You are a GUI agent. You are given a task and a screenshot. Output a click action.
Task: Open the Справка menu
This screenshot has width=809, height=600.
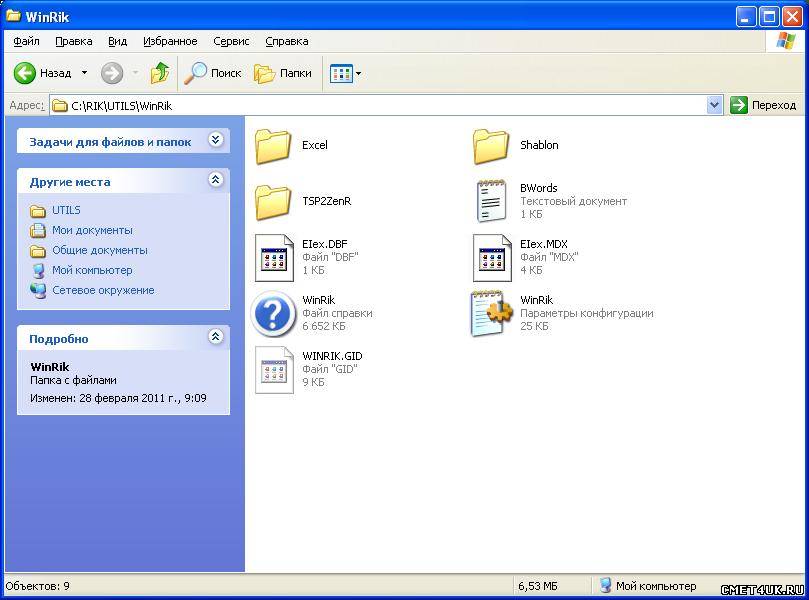(287, 41)
